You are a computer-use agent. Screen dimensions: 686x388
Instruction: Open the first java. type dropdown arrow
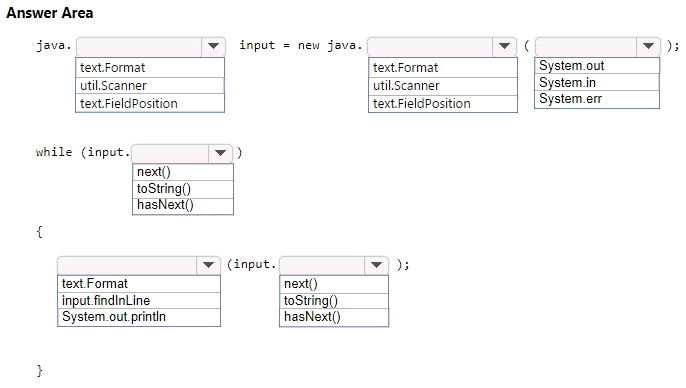click(x=213, y=46)
